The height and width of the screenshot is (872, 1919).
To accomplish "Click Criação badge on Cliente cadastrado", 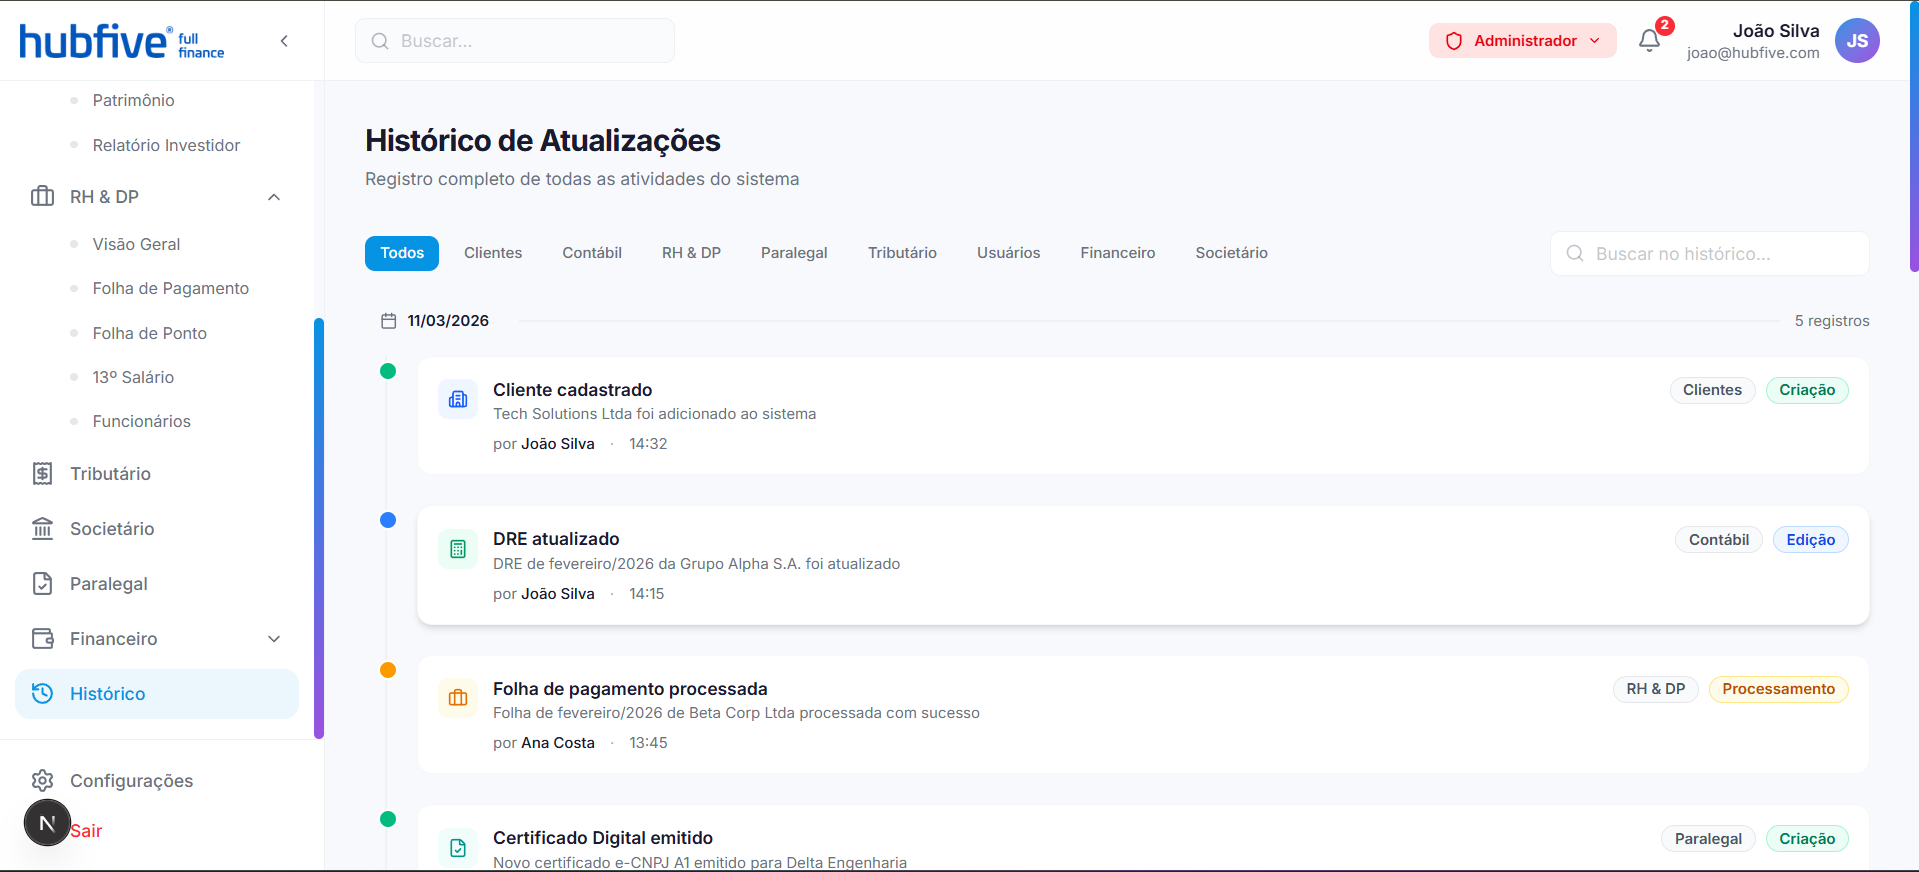I will point(1807,390).
